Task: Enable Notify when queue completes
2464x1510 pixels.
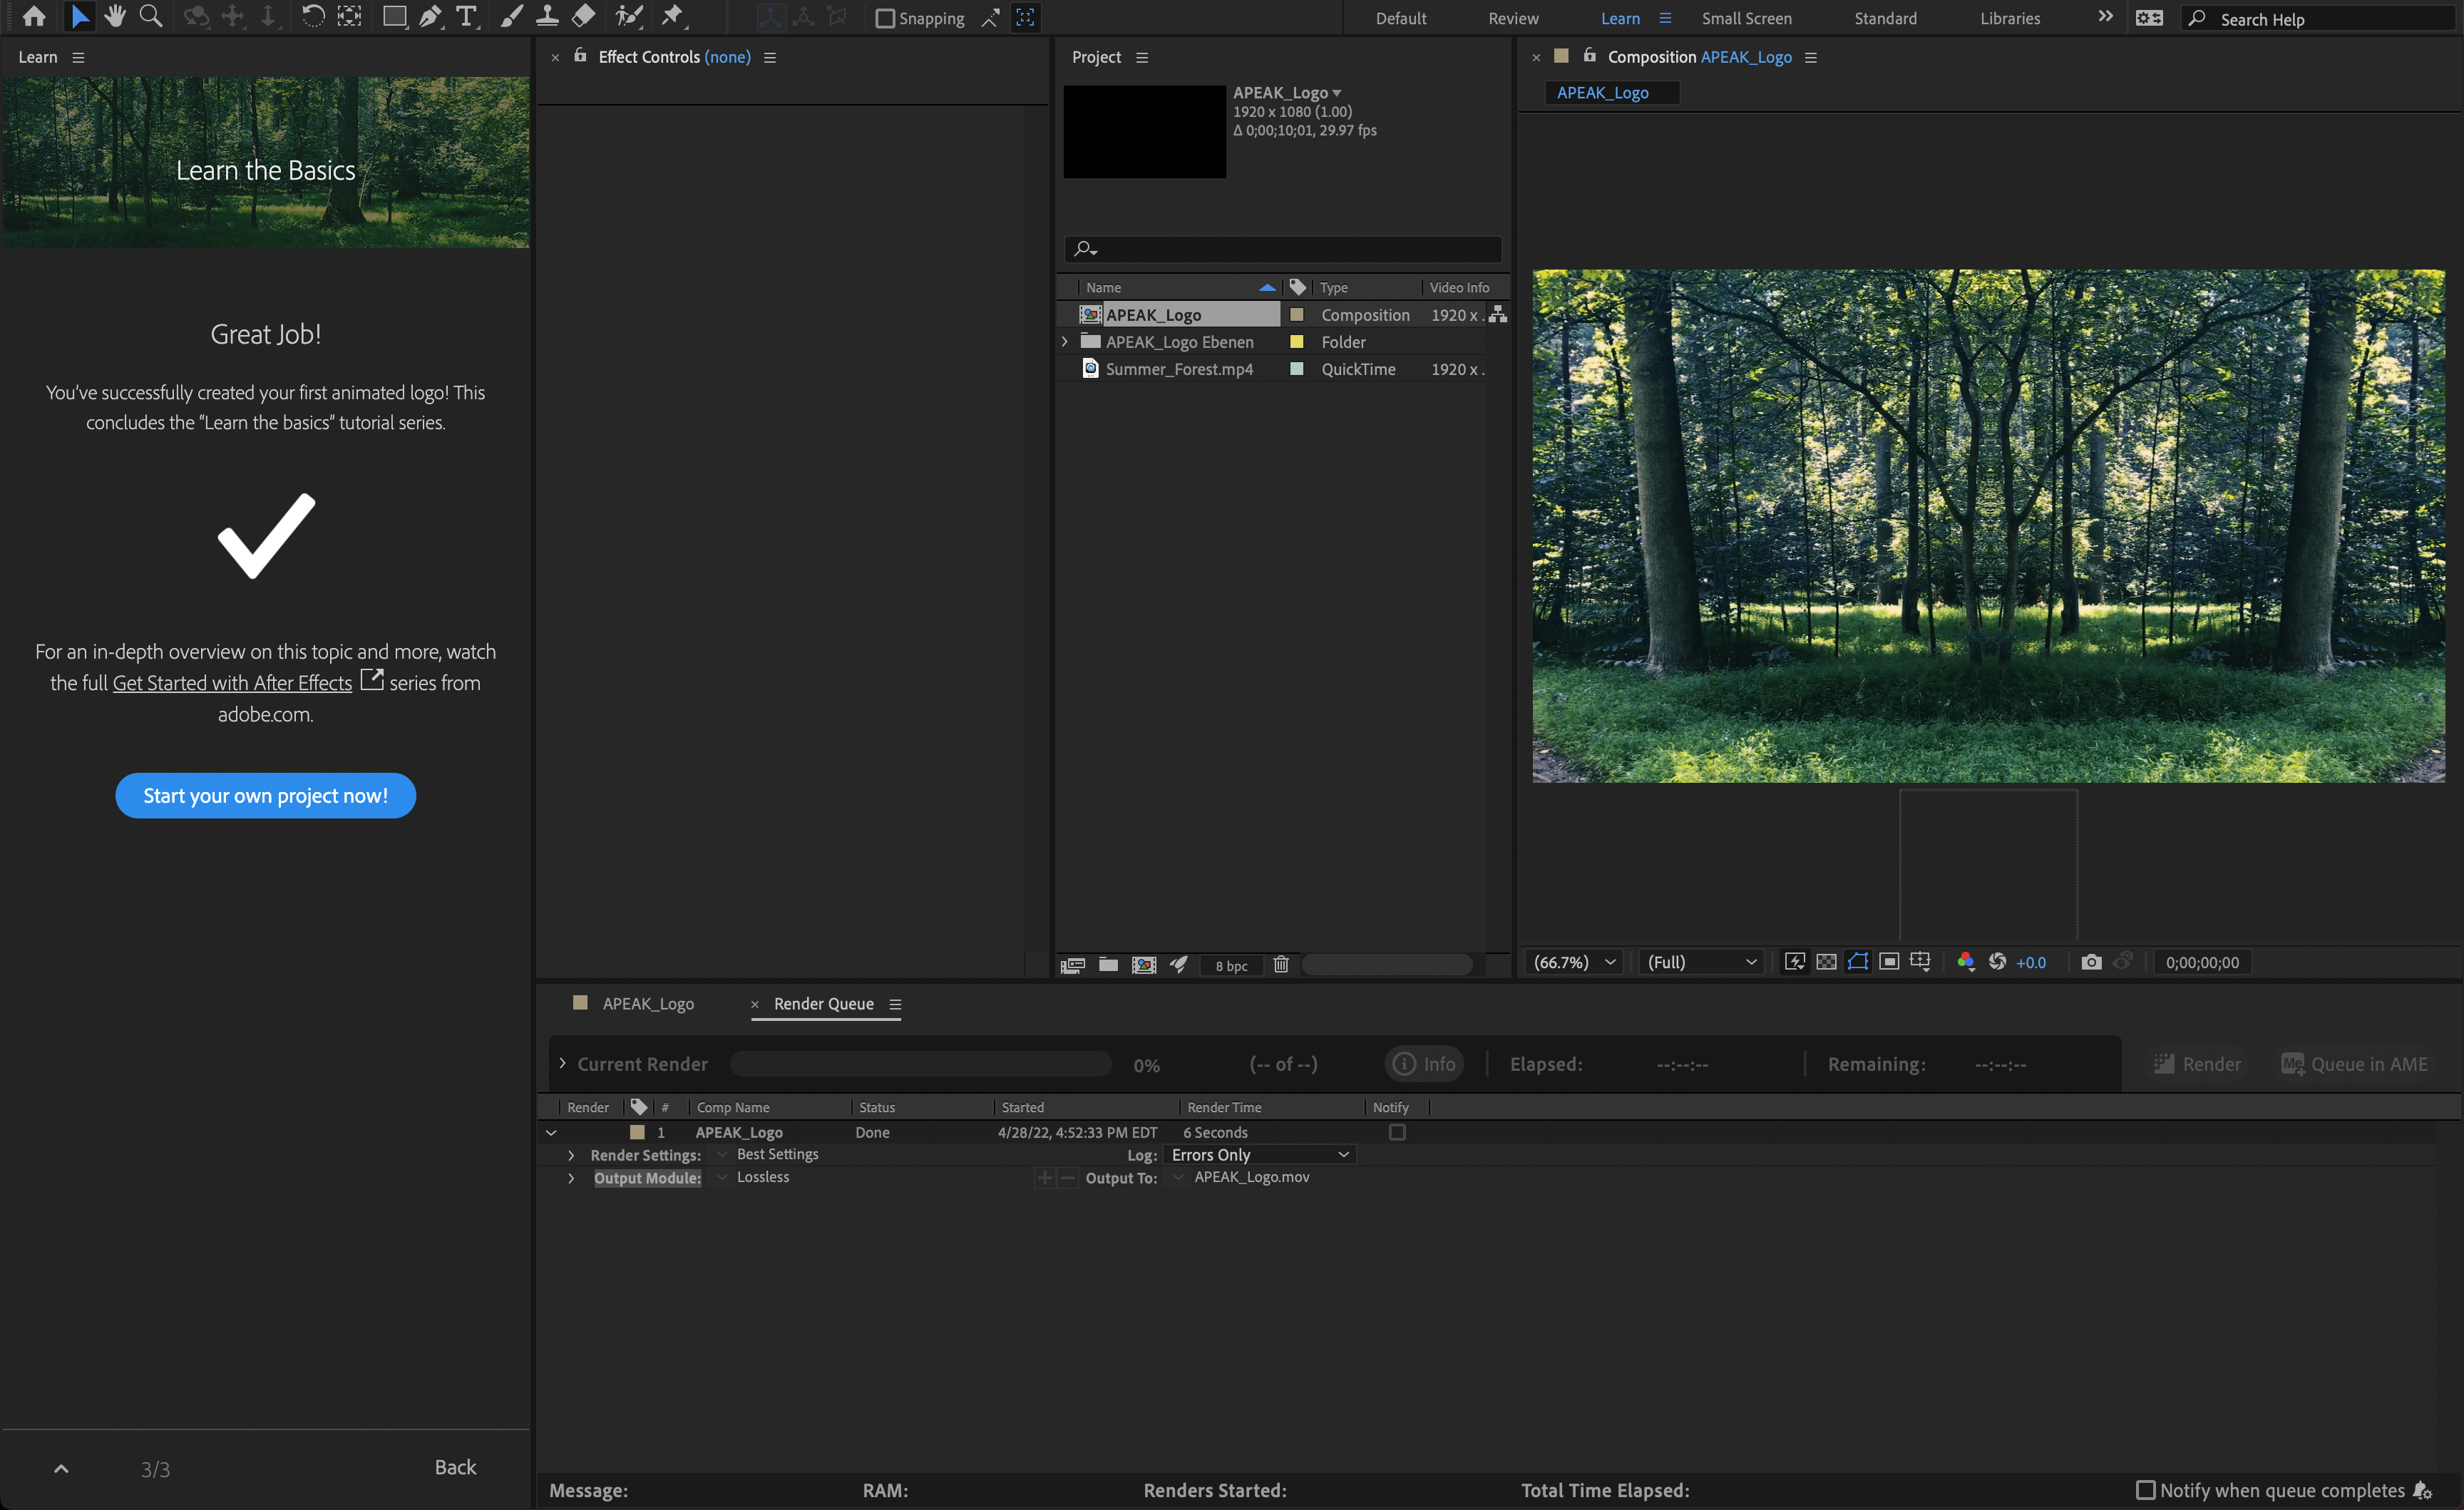Action: tap(2145, 1490)
